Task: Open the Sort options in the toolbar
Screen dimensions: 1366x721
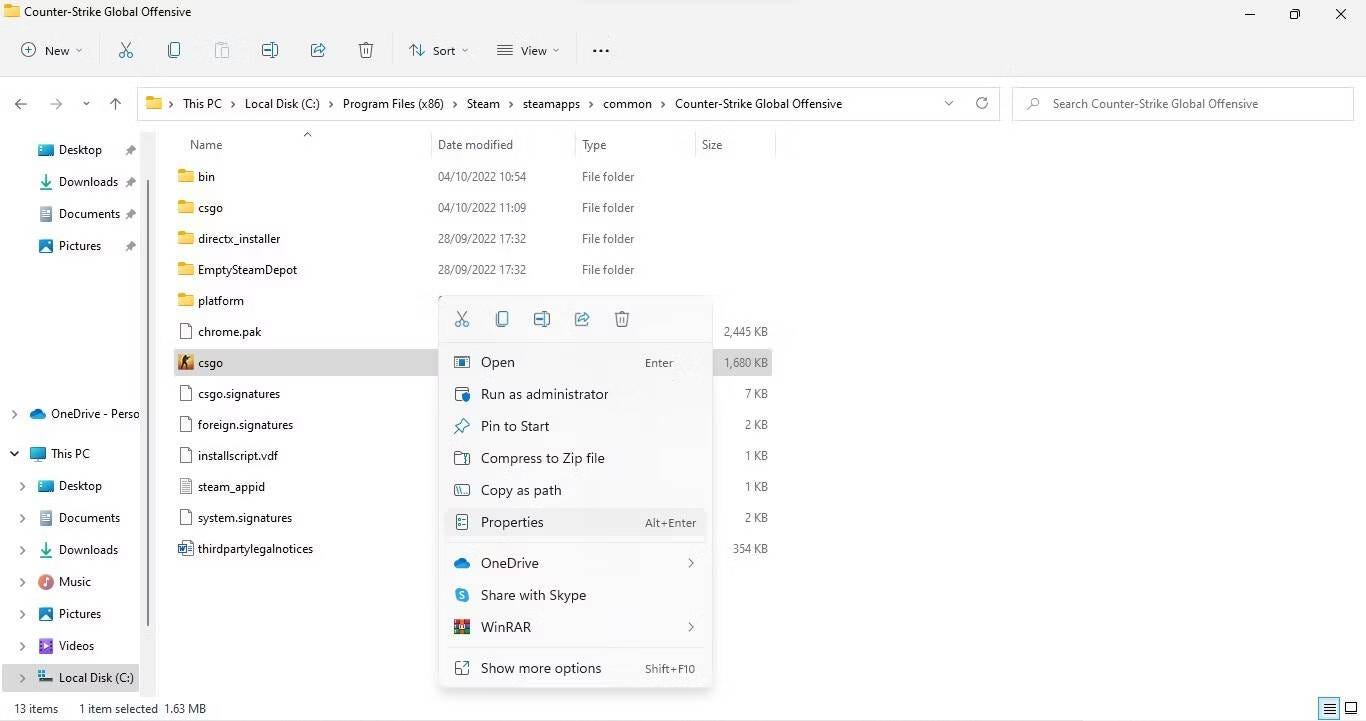Action: (x=438, y=50)
